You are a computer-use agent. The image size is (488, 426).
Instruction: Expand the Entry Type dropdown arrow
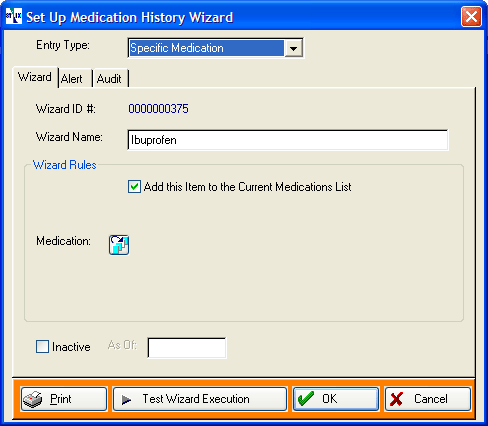point(293,49)
